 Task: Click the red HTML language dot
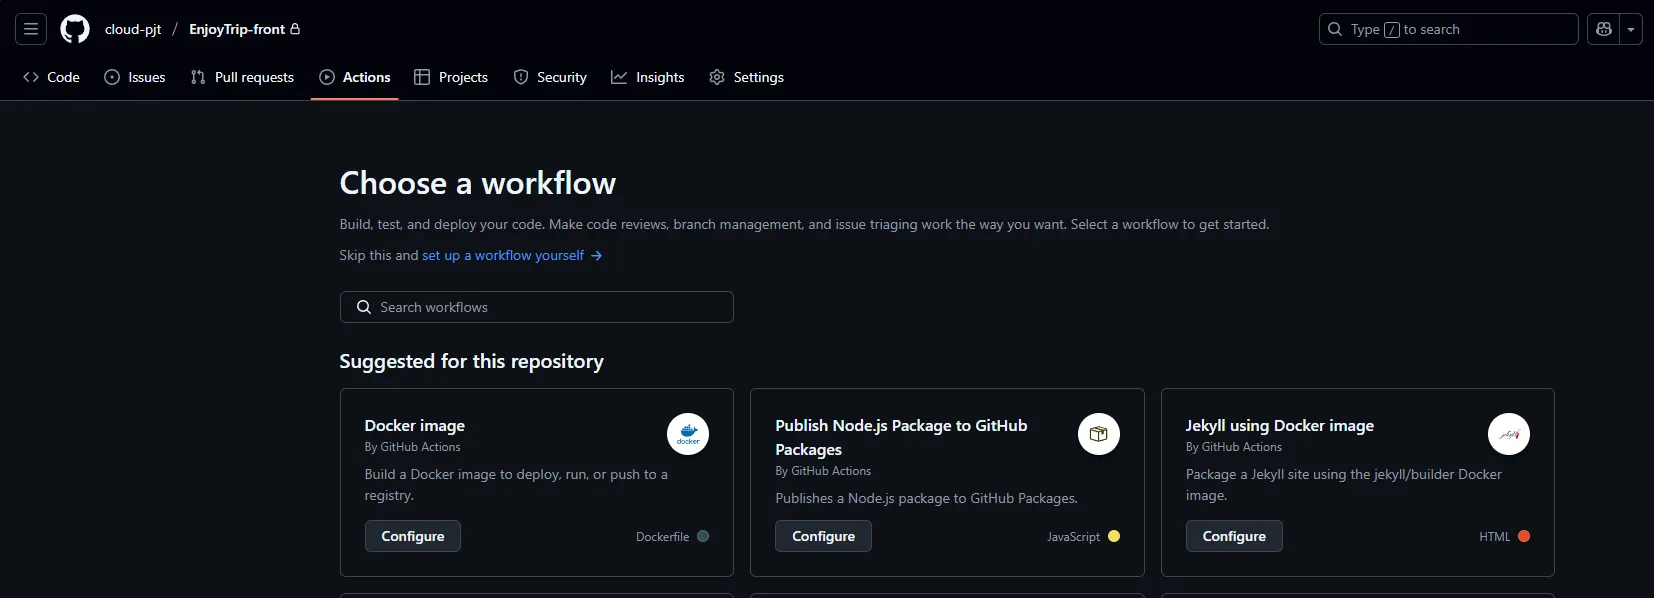tap(1524, 536)
